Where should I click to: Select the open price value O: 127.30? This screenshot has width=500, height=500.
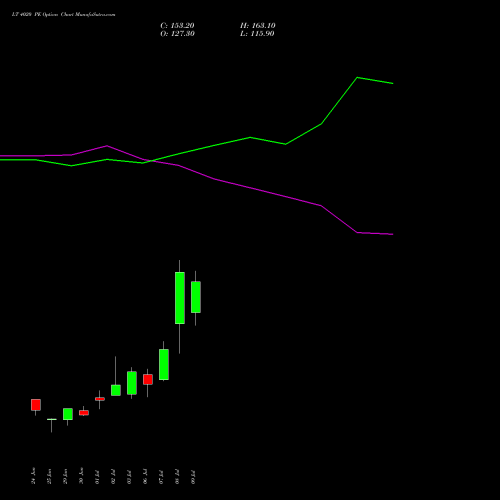tap(177, 34)
